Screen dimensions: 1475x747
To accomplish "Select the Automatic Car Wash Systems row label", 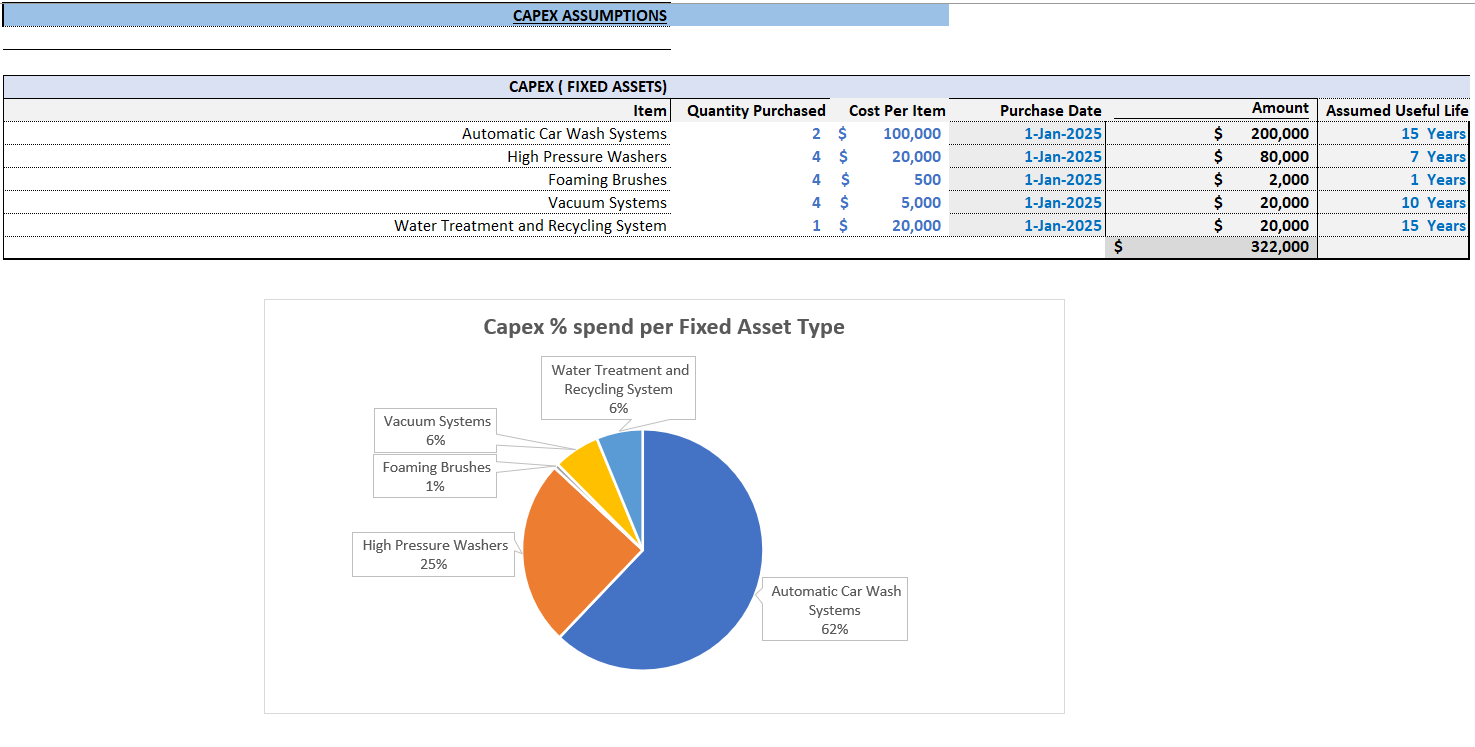I will pyautogui.click(x=562, y=133).
